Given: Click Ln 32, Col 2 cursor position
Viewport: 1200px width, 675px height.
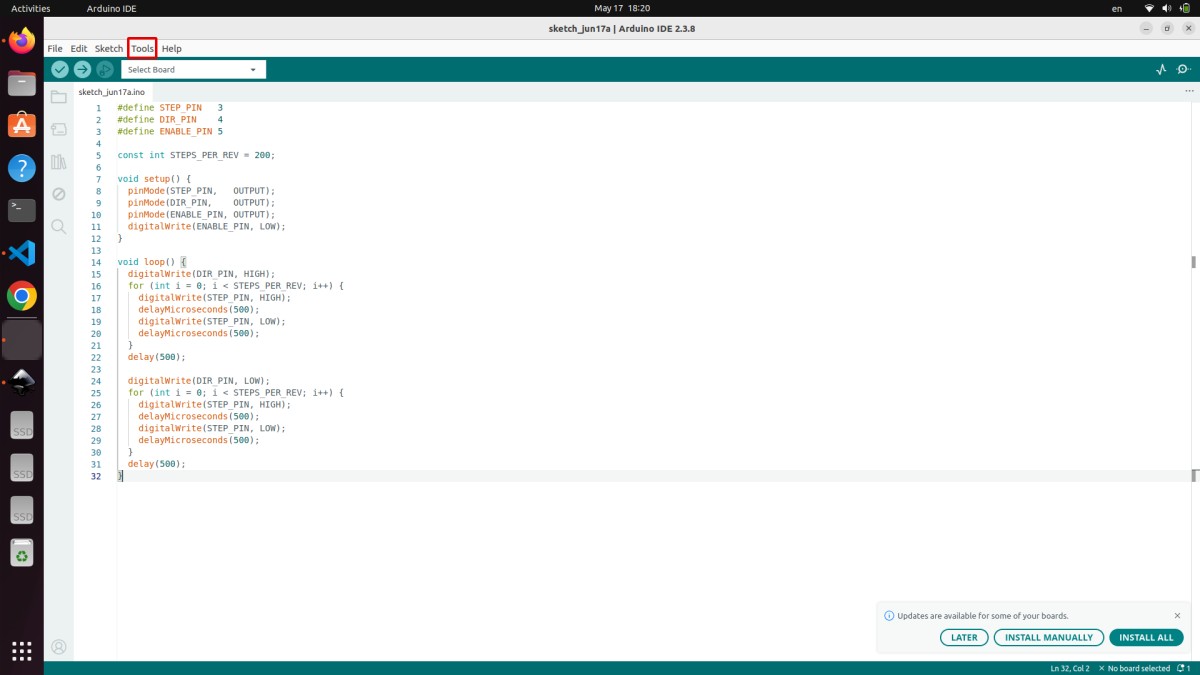Looking at the screenshot, I should pyautogui.click(x=1070, y=668).
